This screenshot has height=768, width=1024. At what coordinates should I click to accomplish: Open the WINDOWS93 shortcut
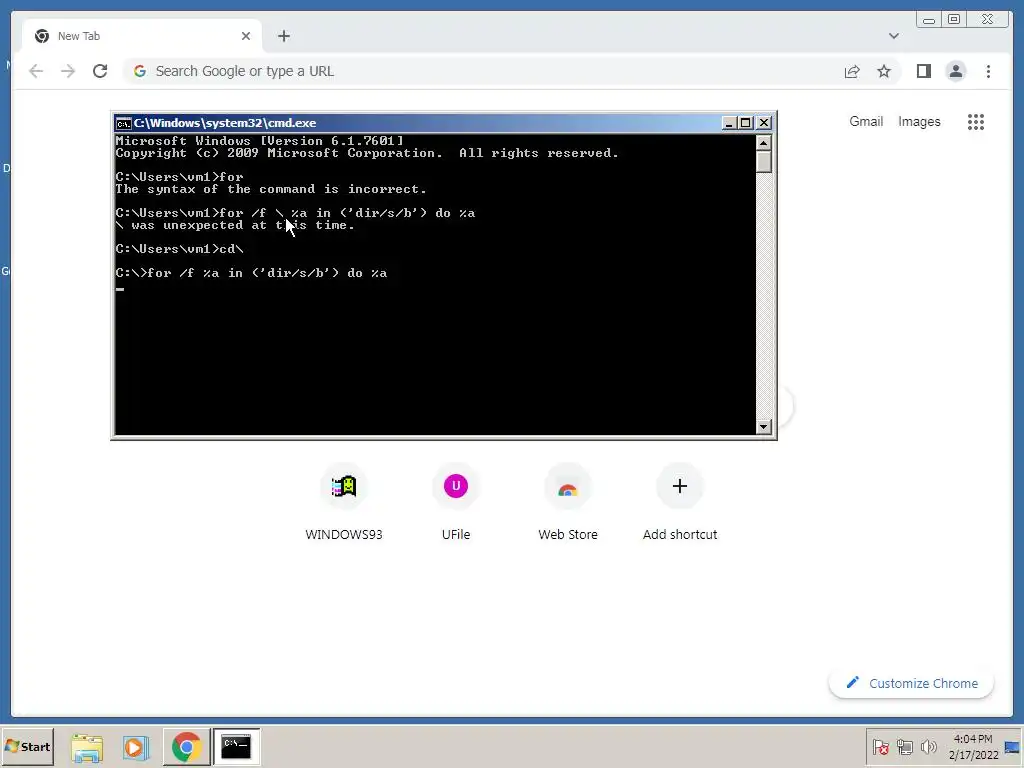coord(344,503)
